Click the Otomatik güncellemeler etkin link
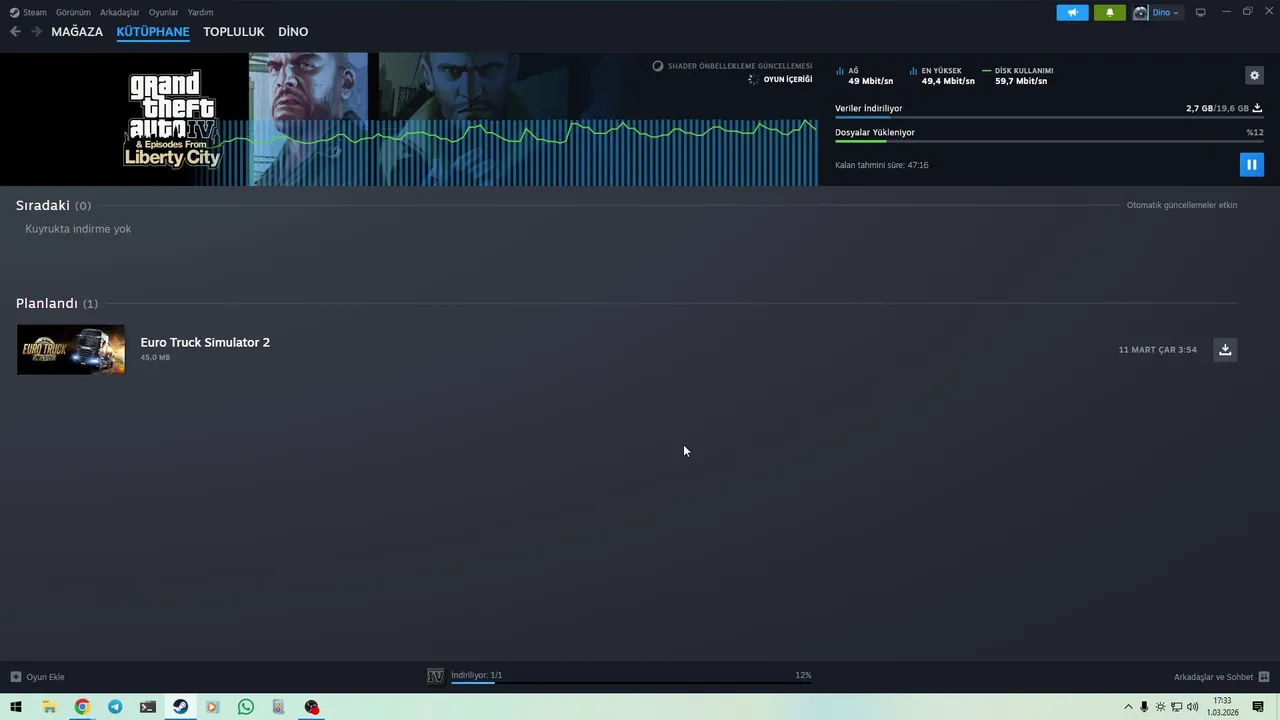The height and width of the screenshot is (720, 1280). (x=1182, y=205)
